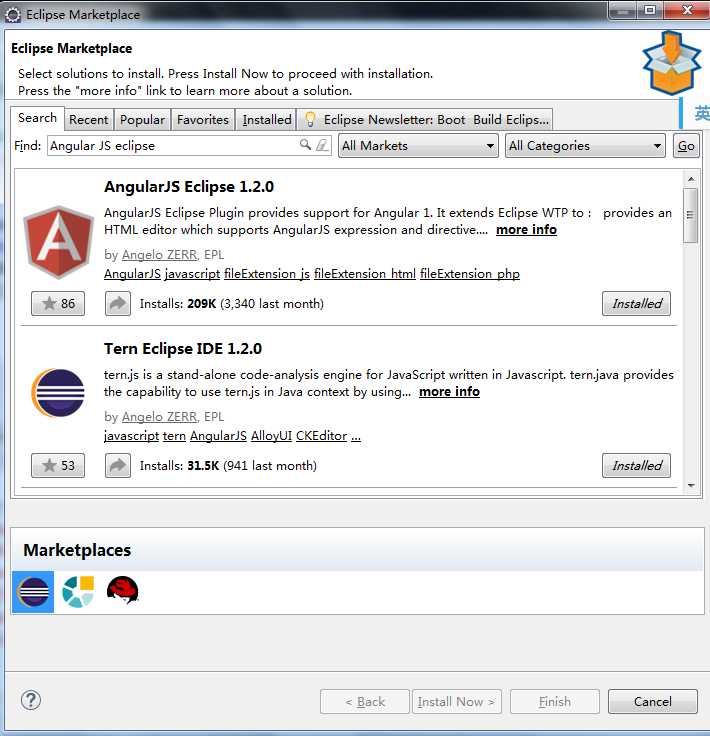Click the results list scrollbar thumb

click(x=690, y=215)
